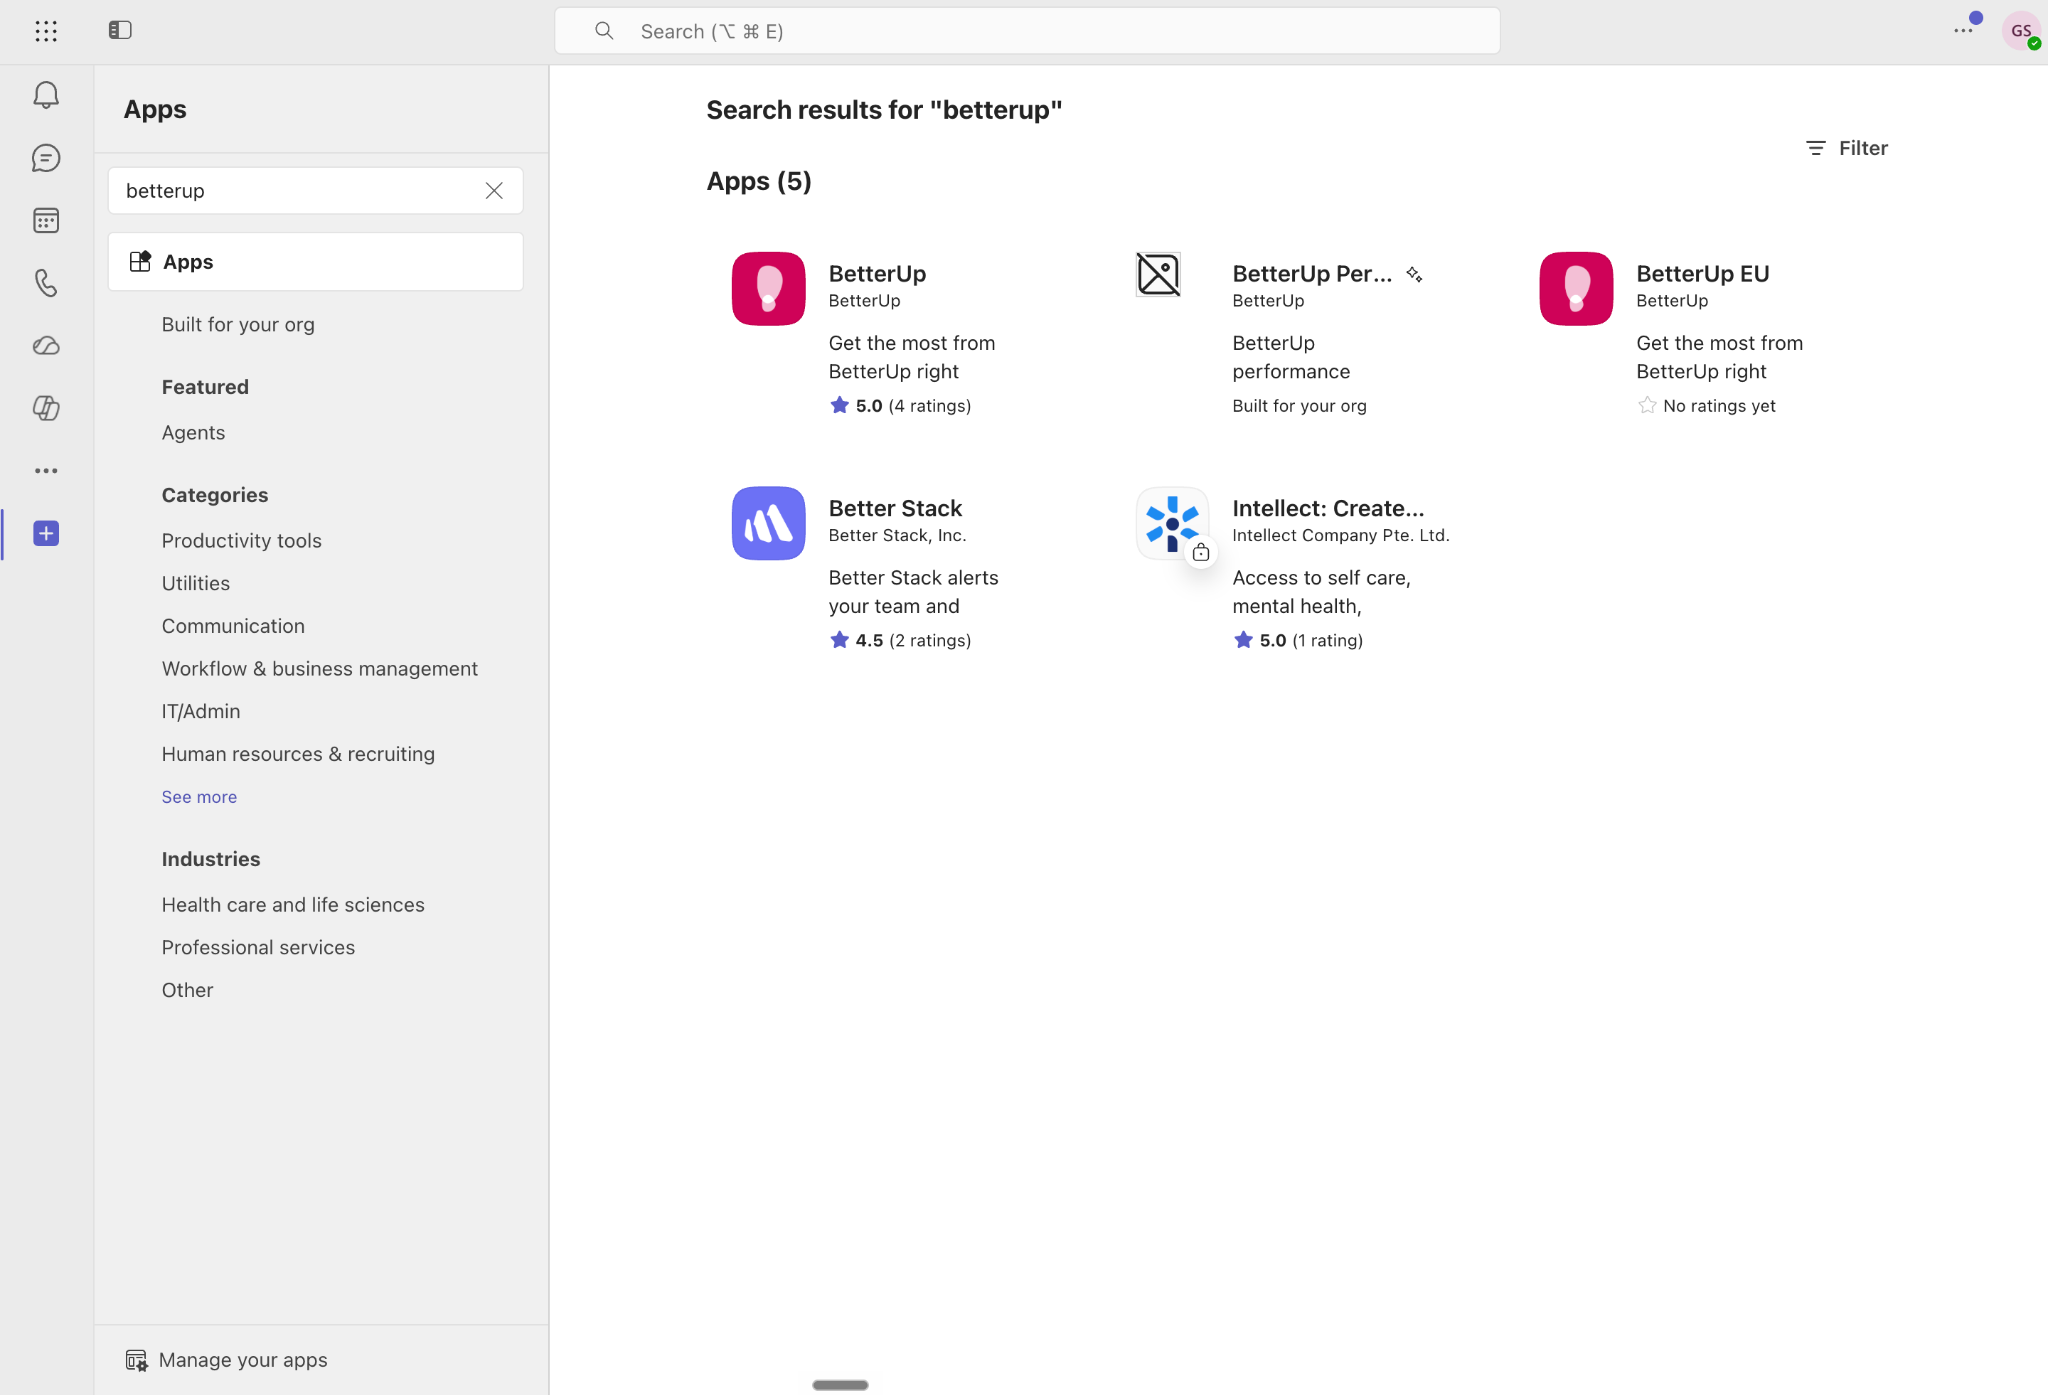Click the magnifier icon in top search bar

click(604, 31)
